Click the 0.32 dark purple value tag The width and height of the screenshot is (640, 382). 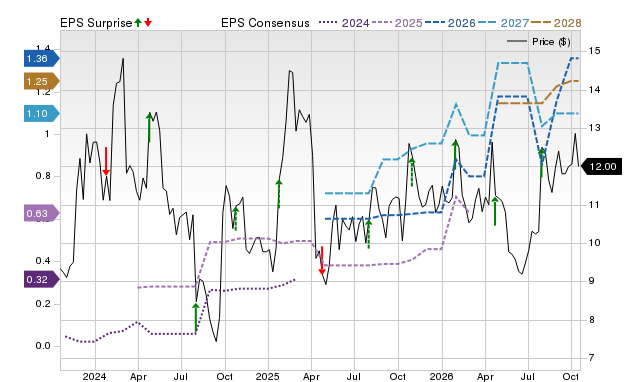[x=42, y=280]
